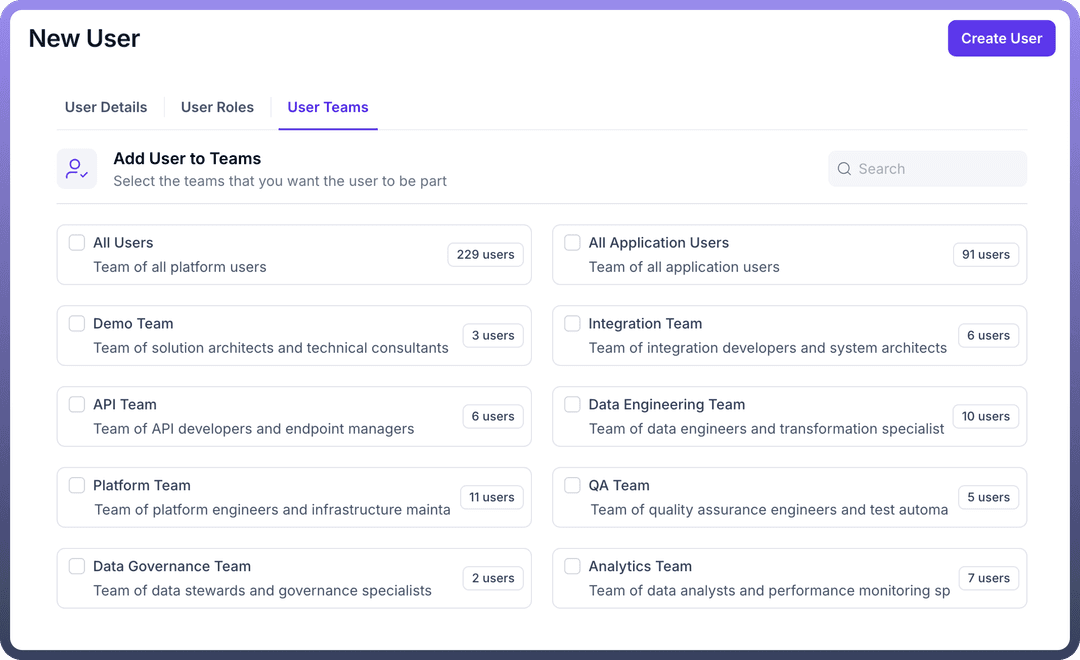Select the Platform Team checkbox
Image resolution: width=1080 pixels, height=660 pixels.
coord(77,486)
